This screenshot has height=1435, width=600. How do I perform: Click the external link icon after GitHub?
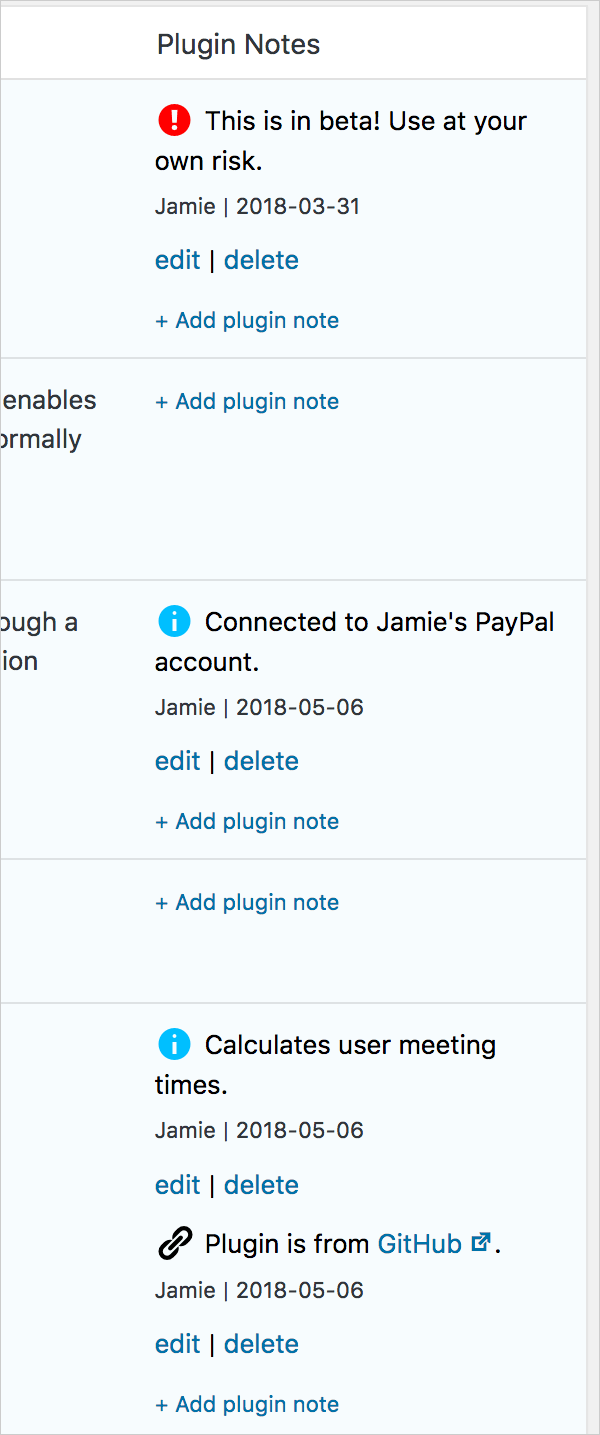(x=481, y=1243)
